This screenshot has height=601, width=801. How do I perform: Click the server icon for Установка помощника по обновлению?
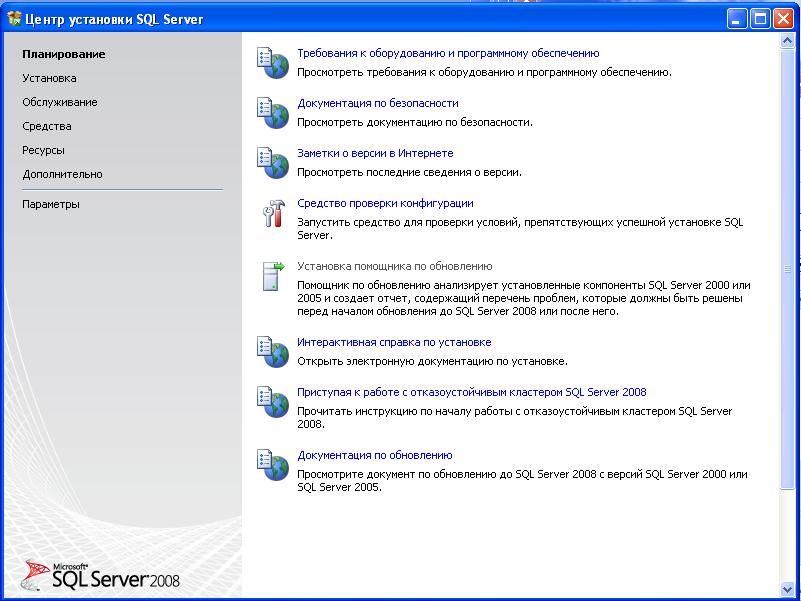click(x=273, y=276)
